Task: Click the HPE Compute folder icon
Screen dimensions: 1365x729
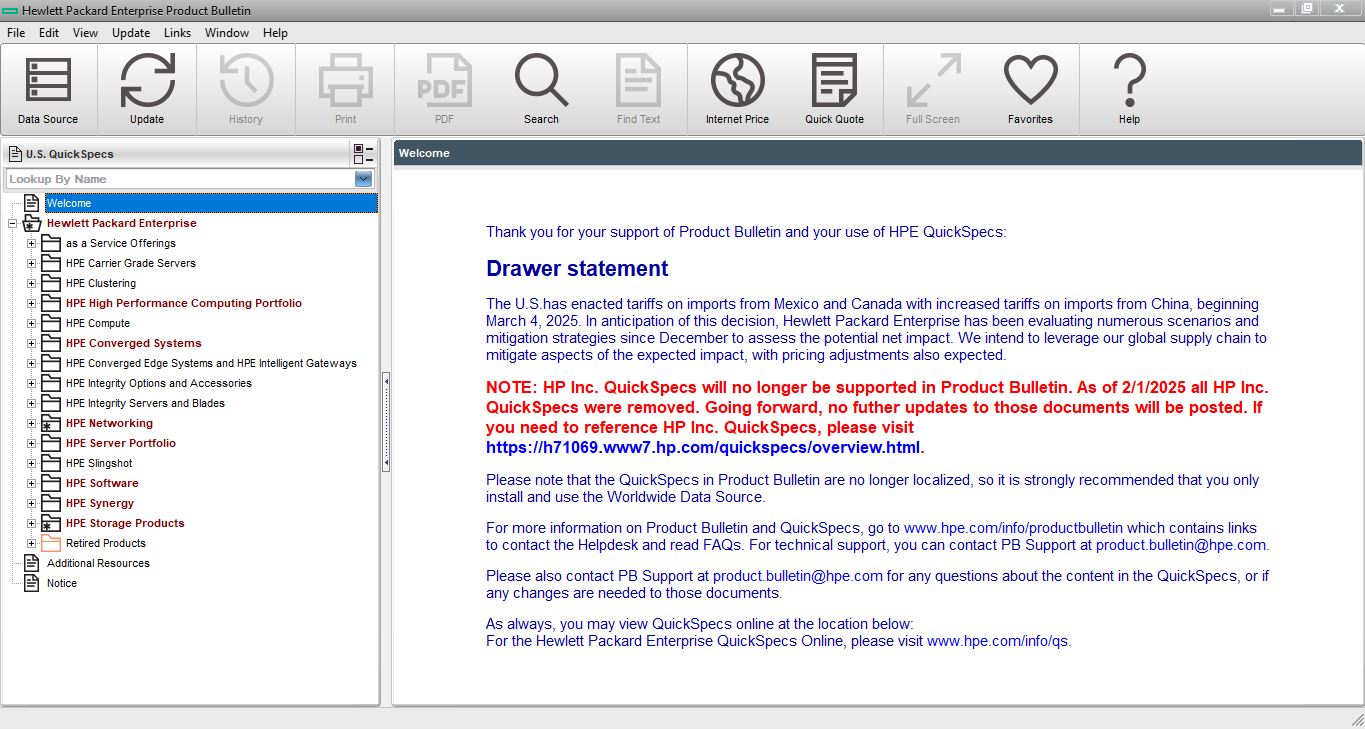Action: [x=51, y=323]
